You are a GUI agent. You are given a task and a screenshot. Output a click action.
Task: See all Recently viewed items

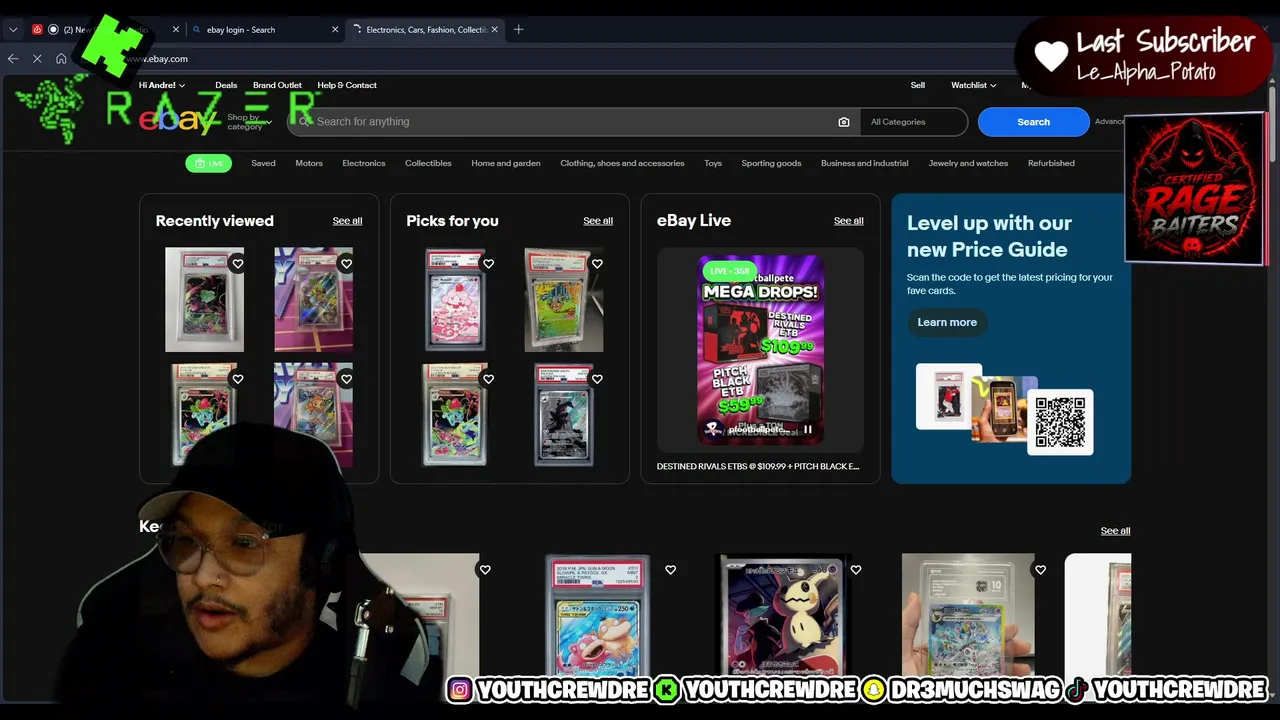(x=347, y=221)
